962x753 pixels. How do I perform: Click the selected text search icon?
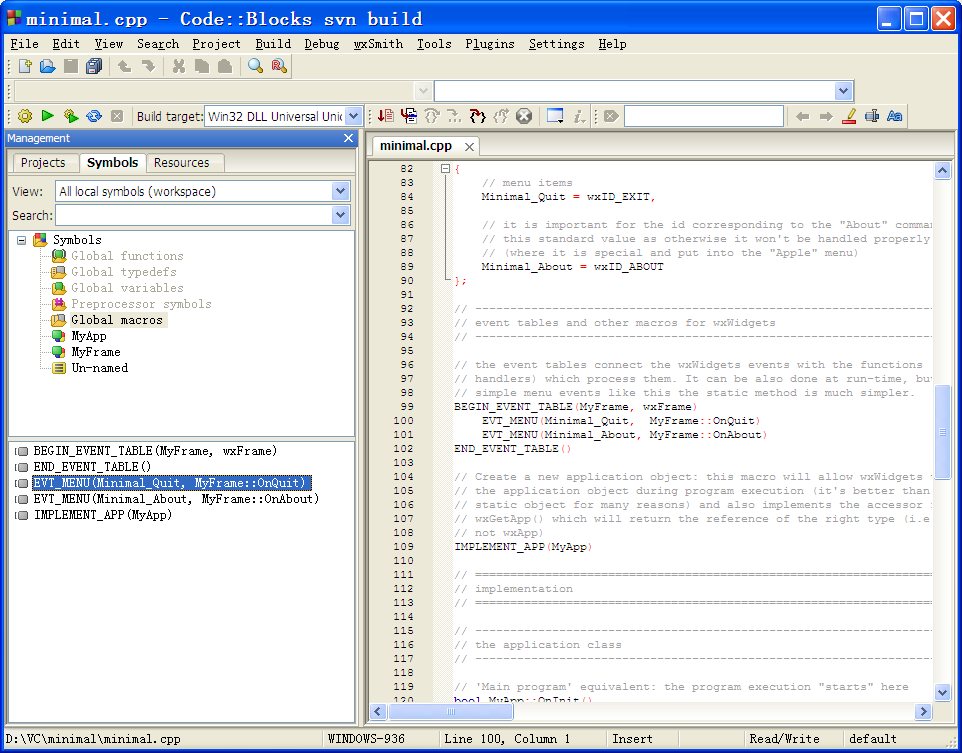[872, 116]
